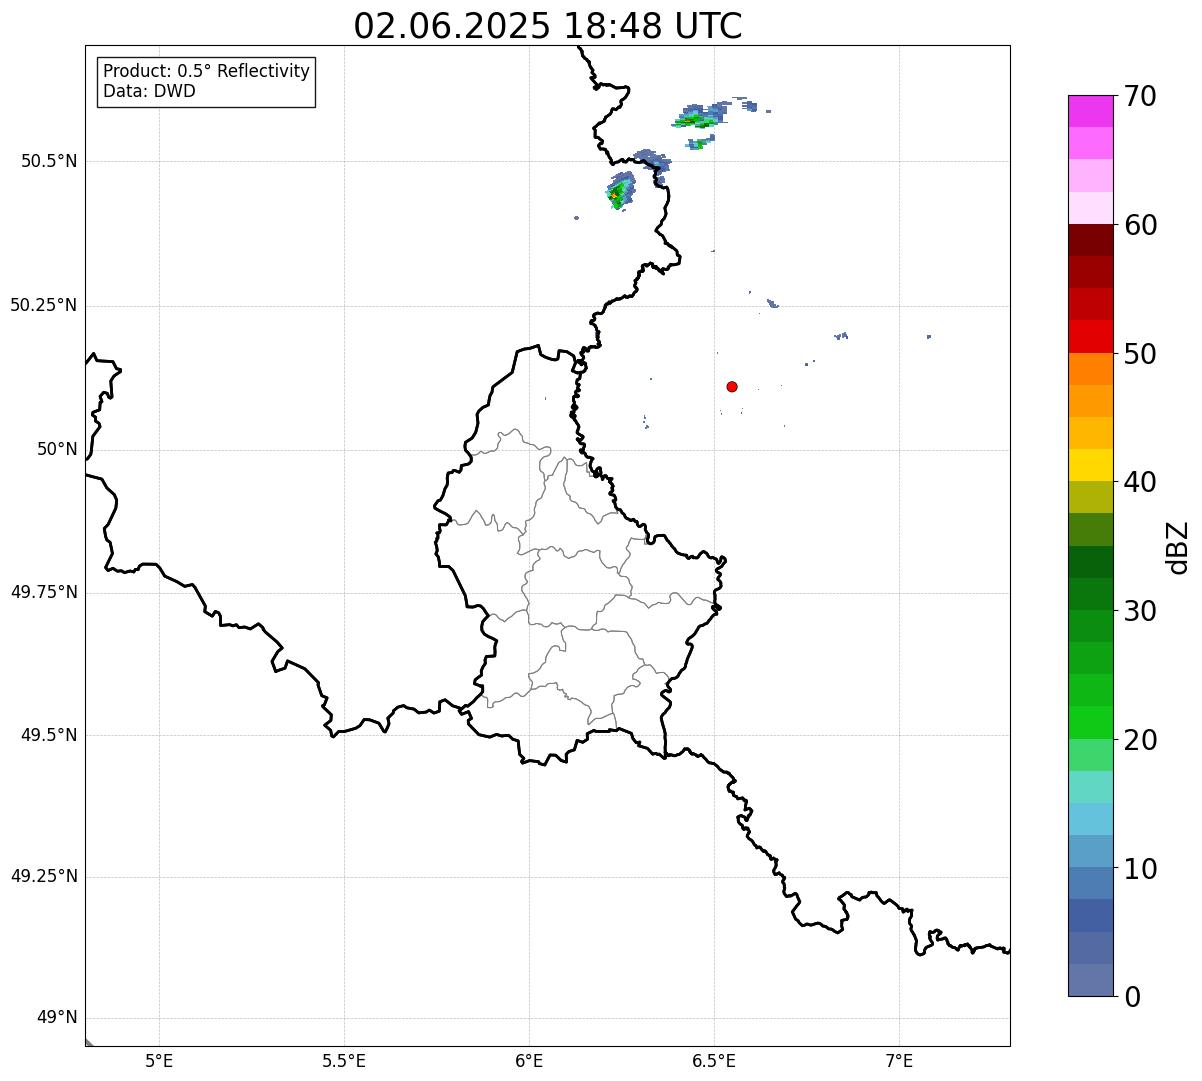Click the 50.25°N latitude label

[44, 305]
